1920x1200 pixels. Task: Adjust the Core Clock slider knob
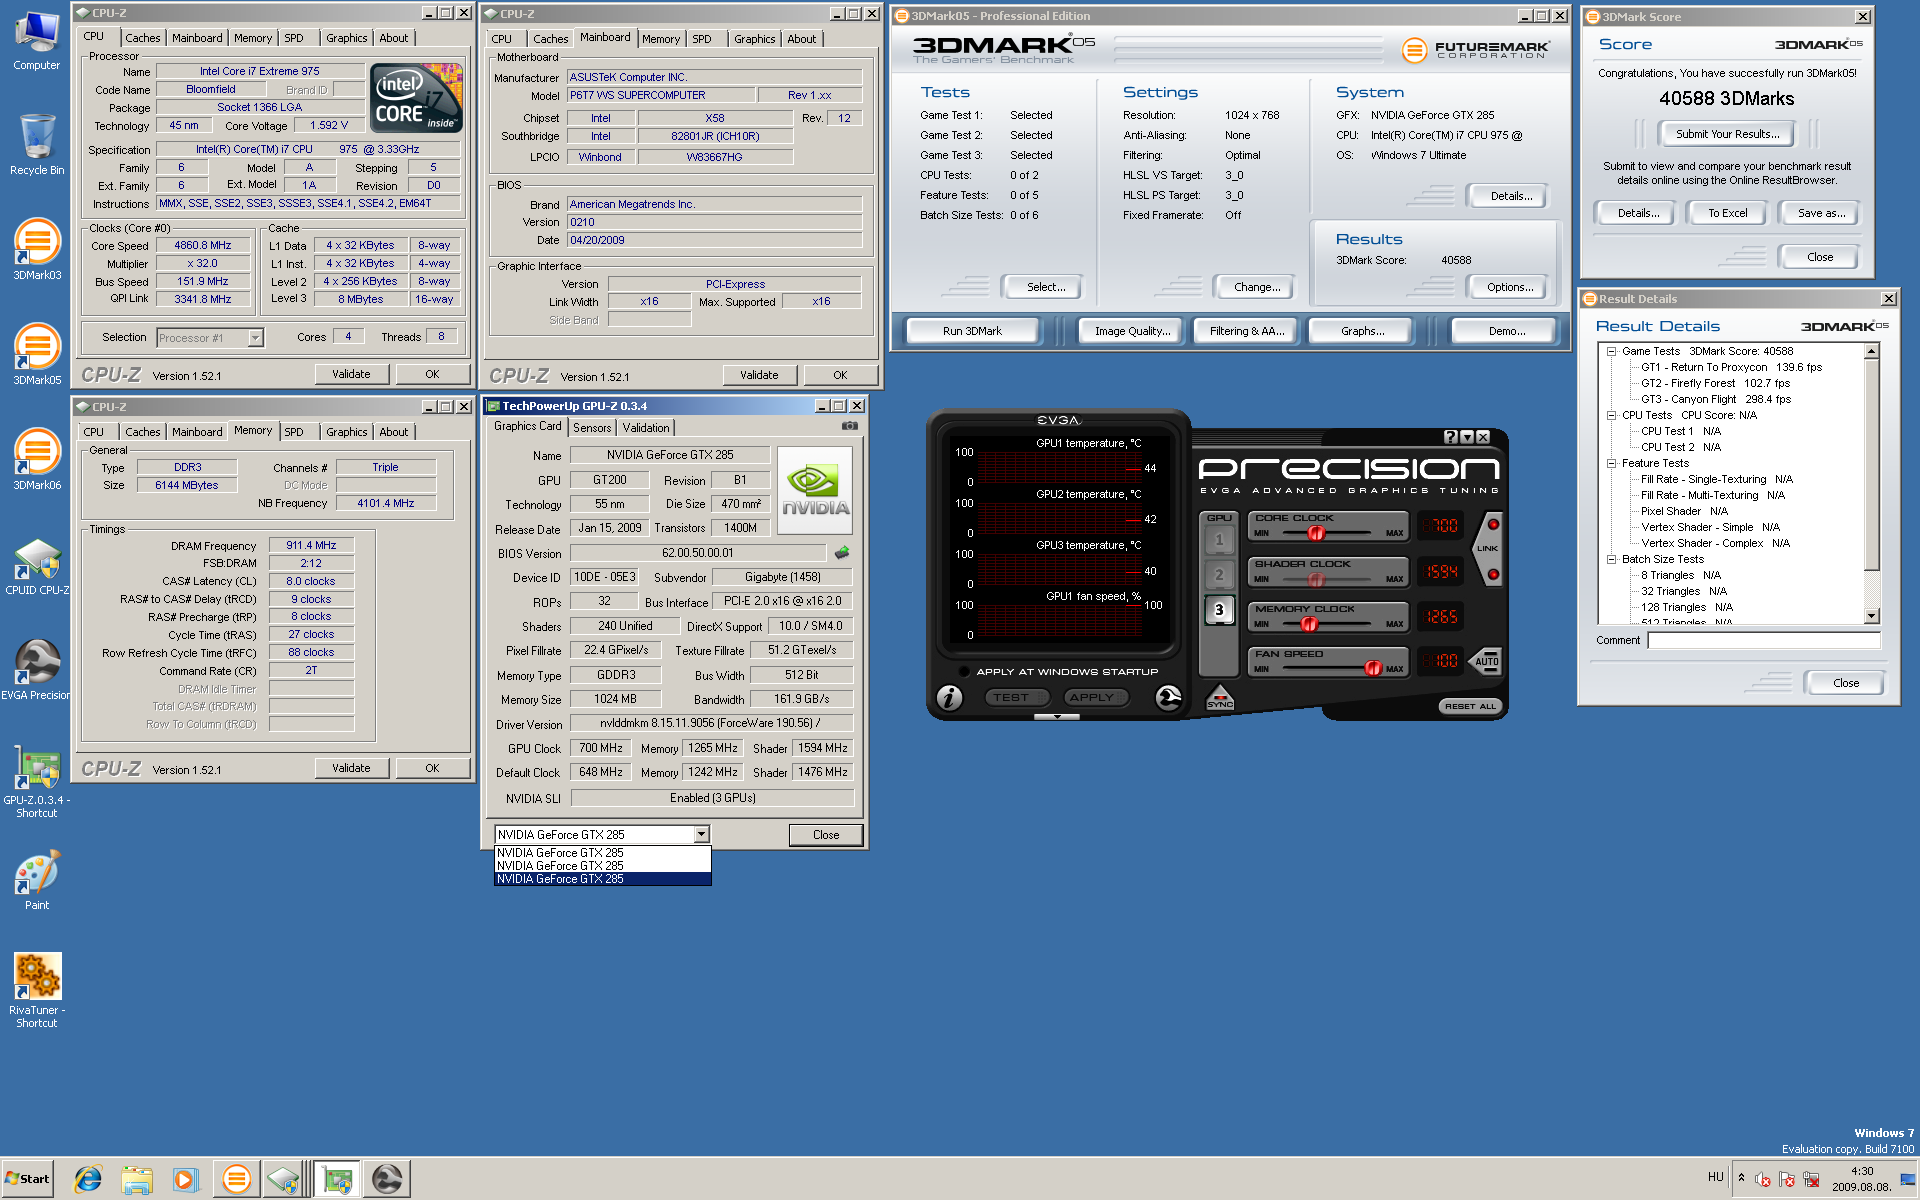pos(1316,533)
